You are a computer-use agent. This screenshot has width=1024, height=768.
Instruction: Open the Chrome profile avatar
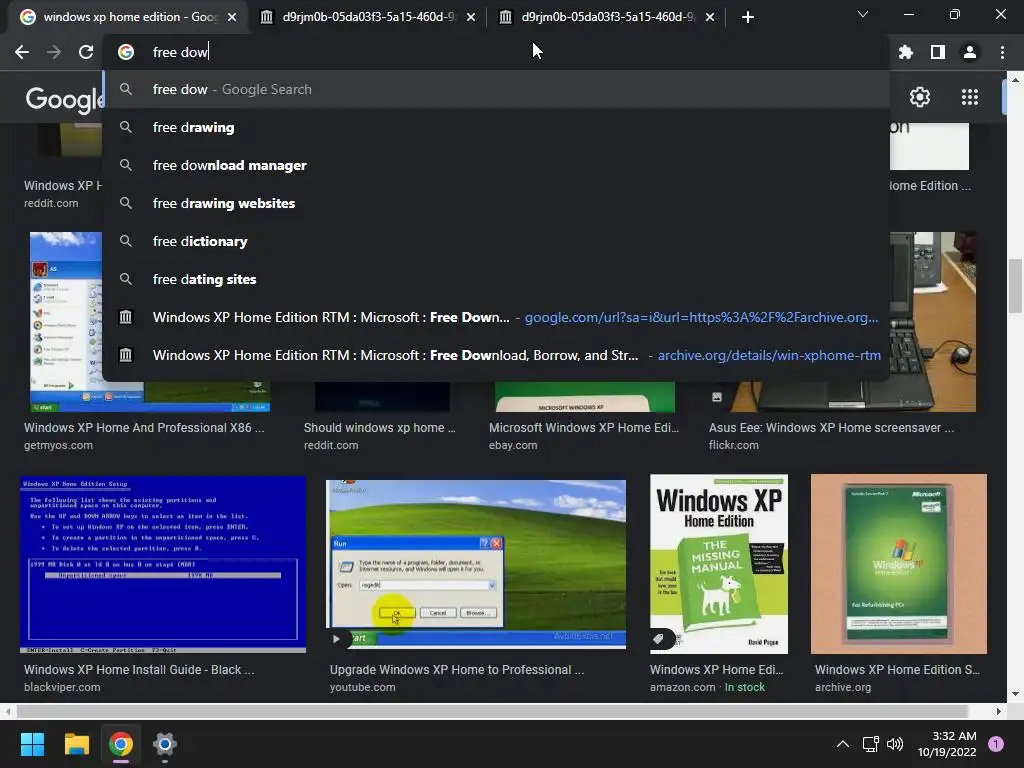pos(970,52)
